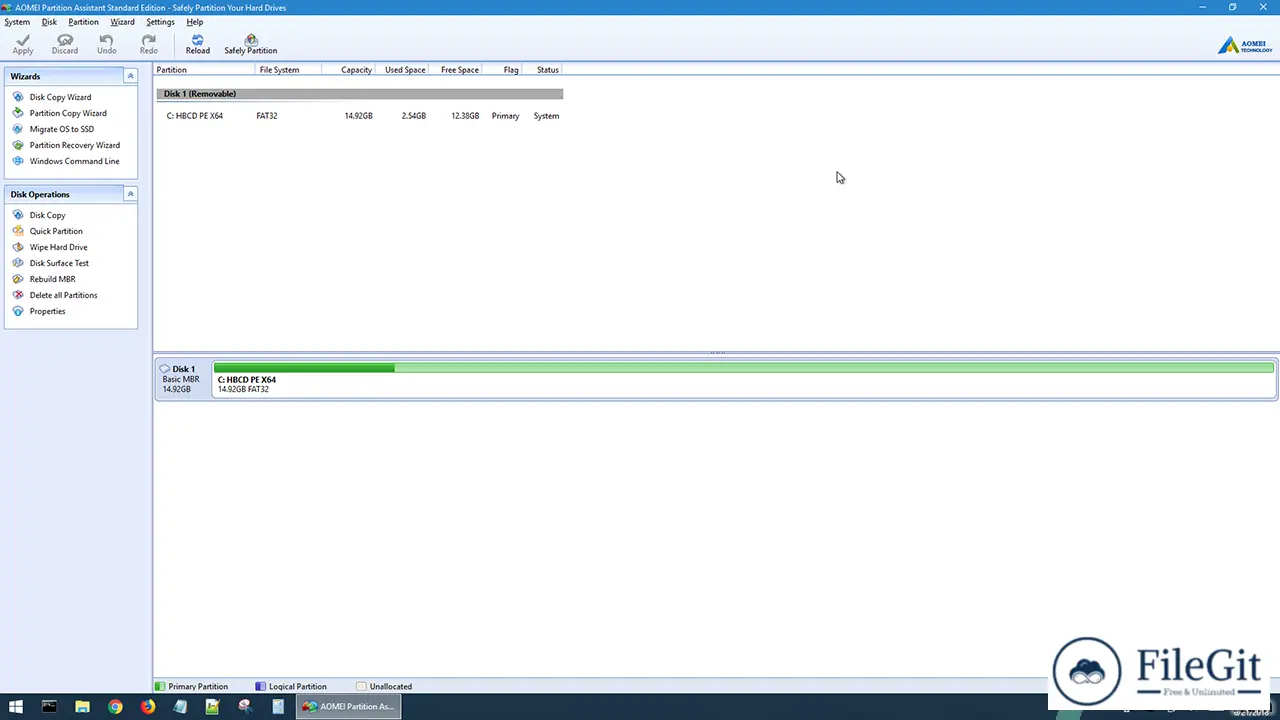Screen dimensions: 1280x720
Task: Open the AOMEI Technology logo link
Action: point(1245,45)
